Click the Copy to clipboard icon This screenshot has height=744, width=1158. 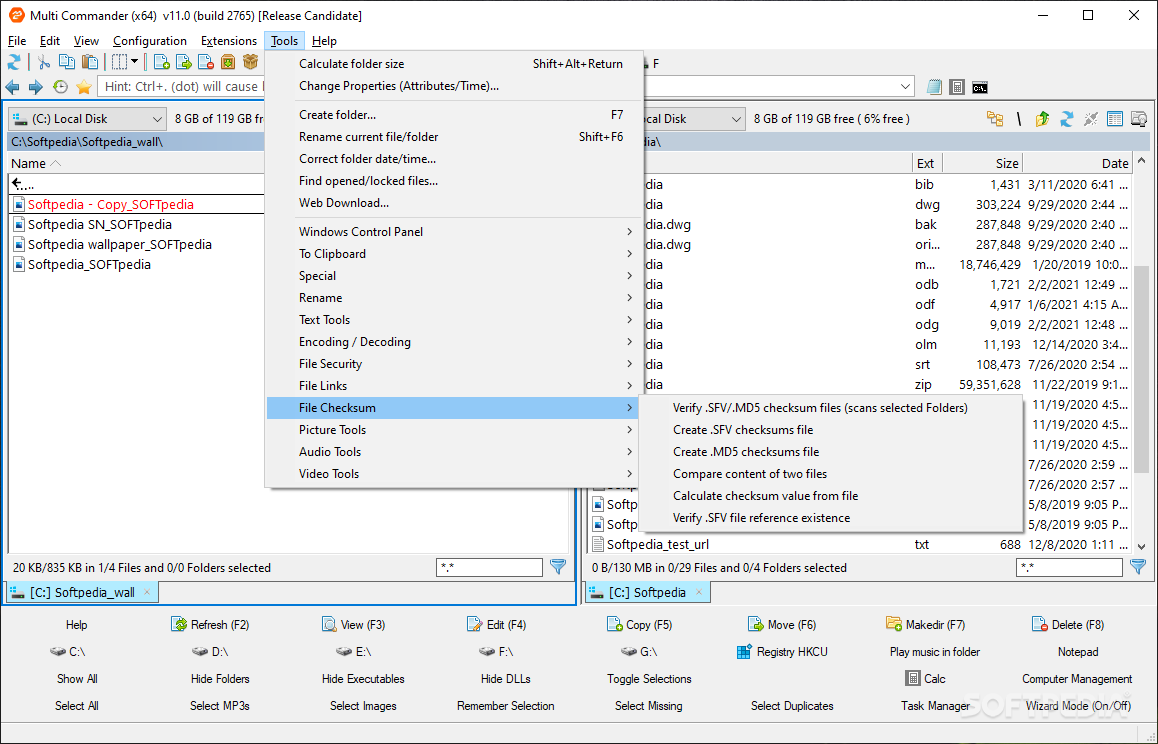click(66, 63)
